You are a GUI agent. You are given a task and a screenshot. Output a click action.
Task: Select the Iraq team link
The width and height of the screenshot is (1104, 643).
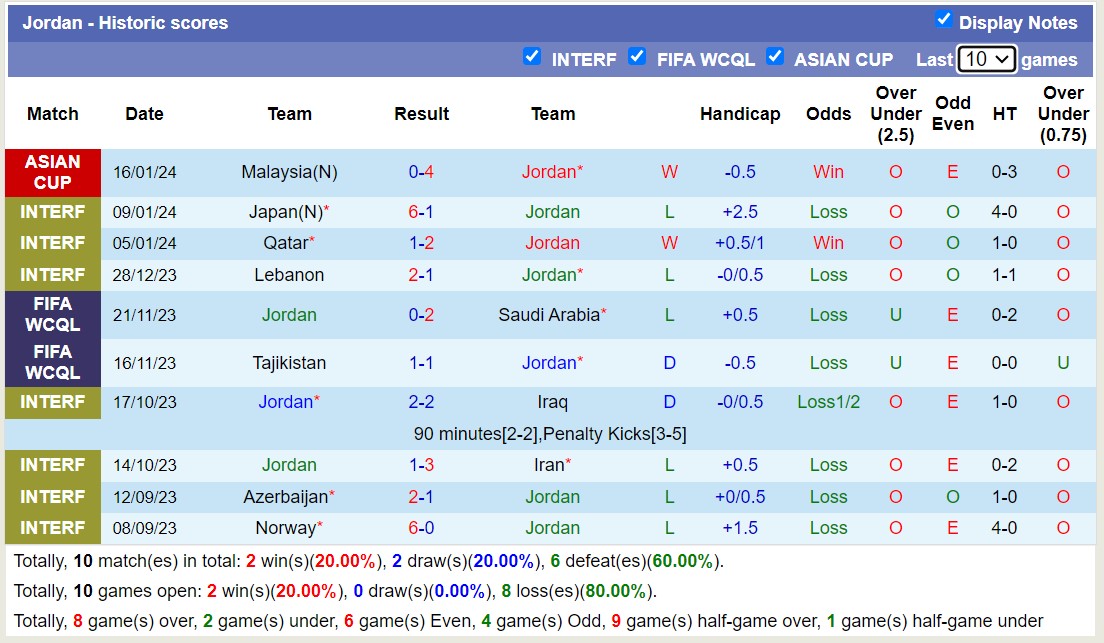pos(553,402)
